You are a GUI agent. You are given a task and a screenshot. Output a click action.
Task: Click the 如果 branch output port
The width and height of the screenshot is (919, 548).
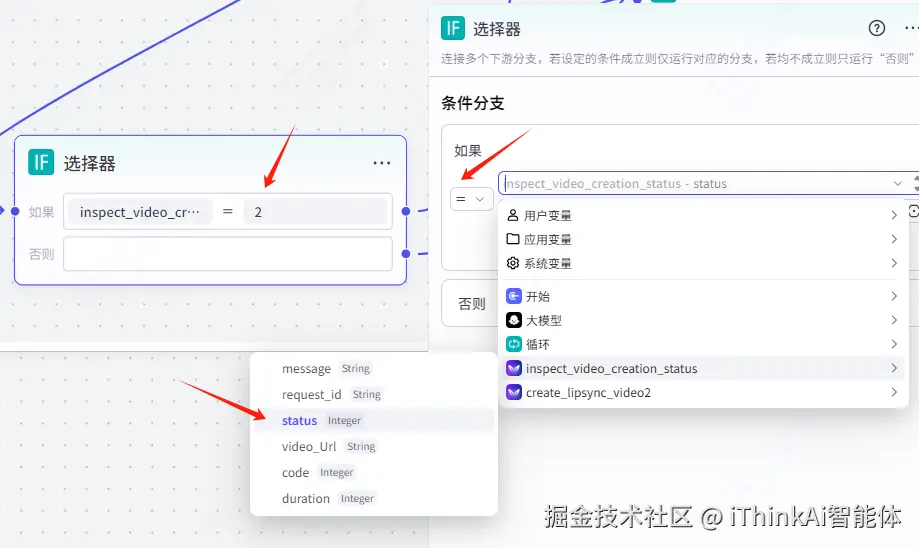coord(406,211)
